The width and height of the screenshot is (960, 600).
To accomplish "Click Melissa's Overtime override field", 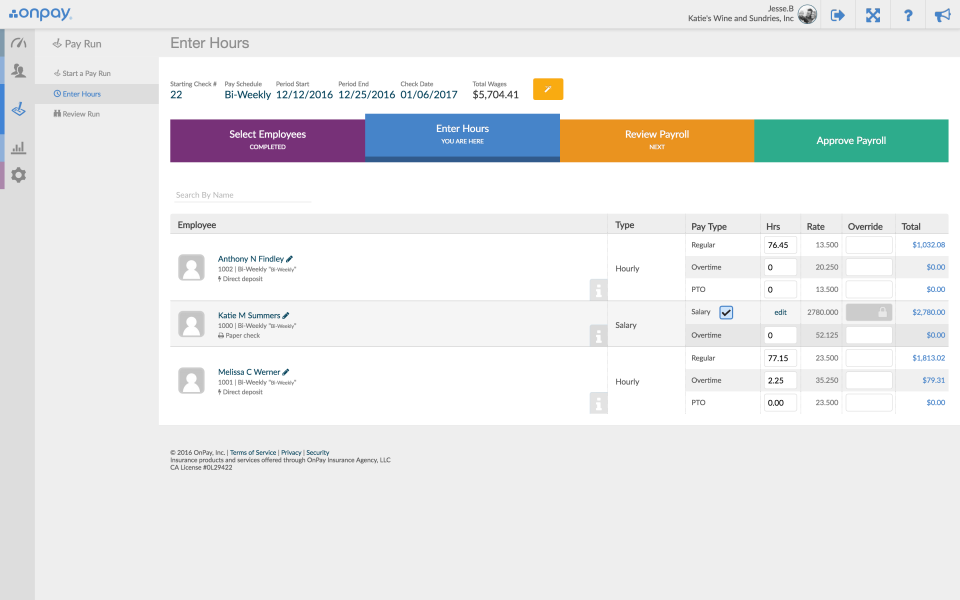I will [869, 380].
